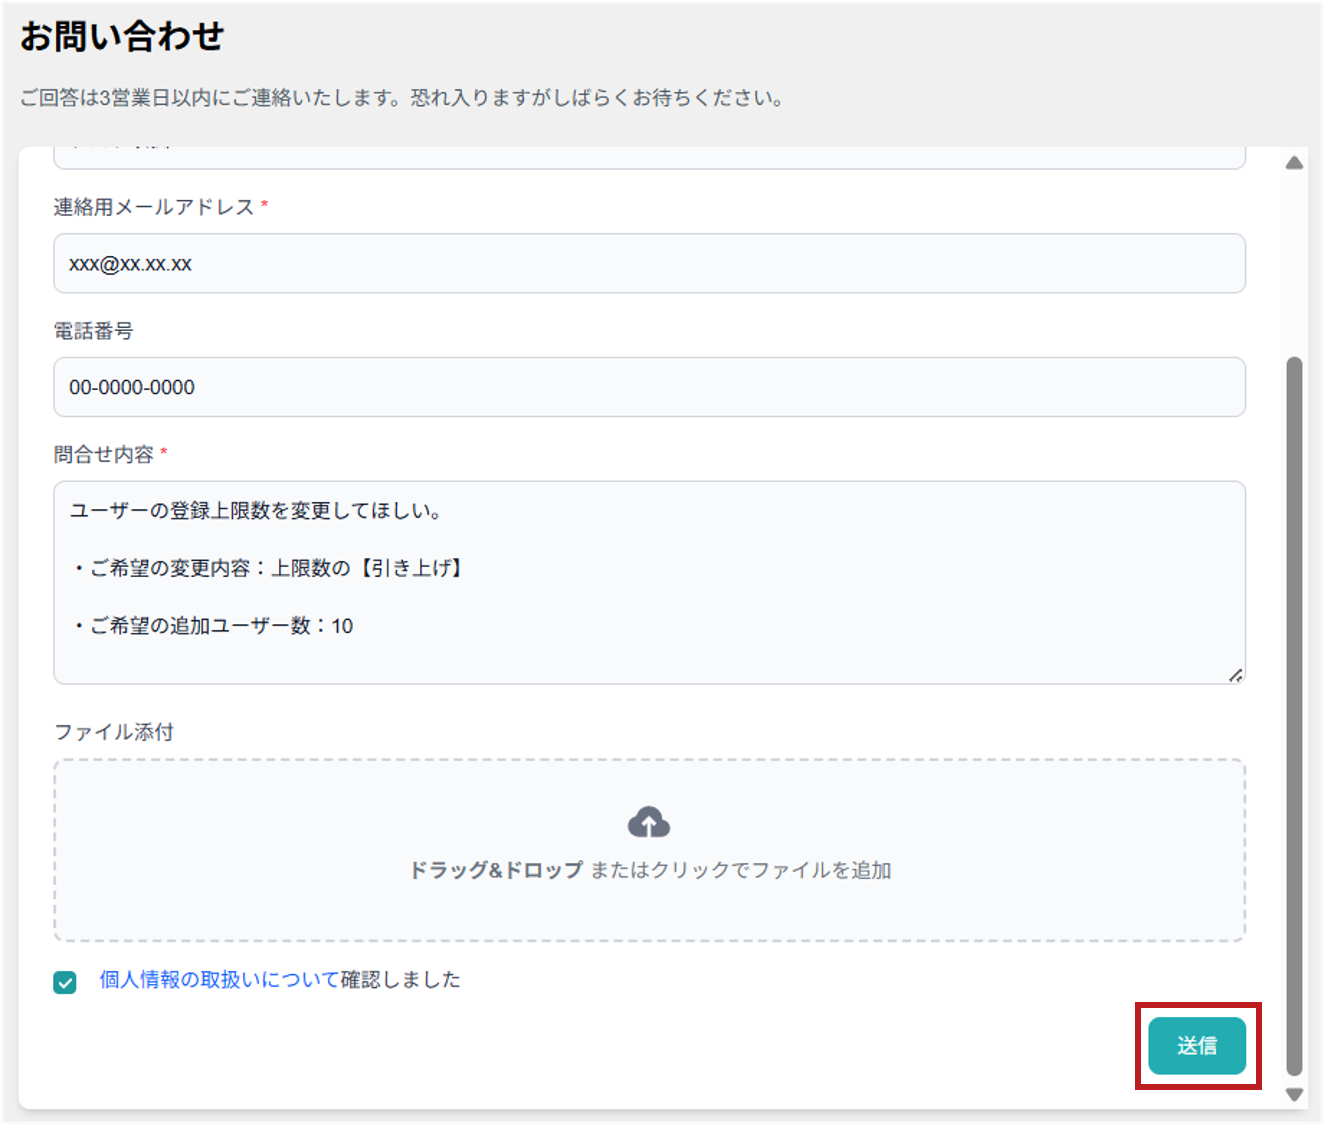Click the textarea resize handle corner
The height and width of the screenshot is (1125, 1324).
[x=1236, y=675]
